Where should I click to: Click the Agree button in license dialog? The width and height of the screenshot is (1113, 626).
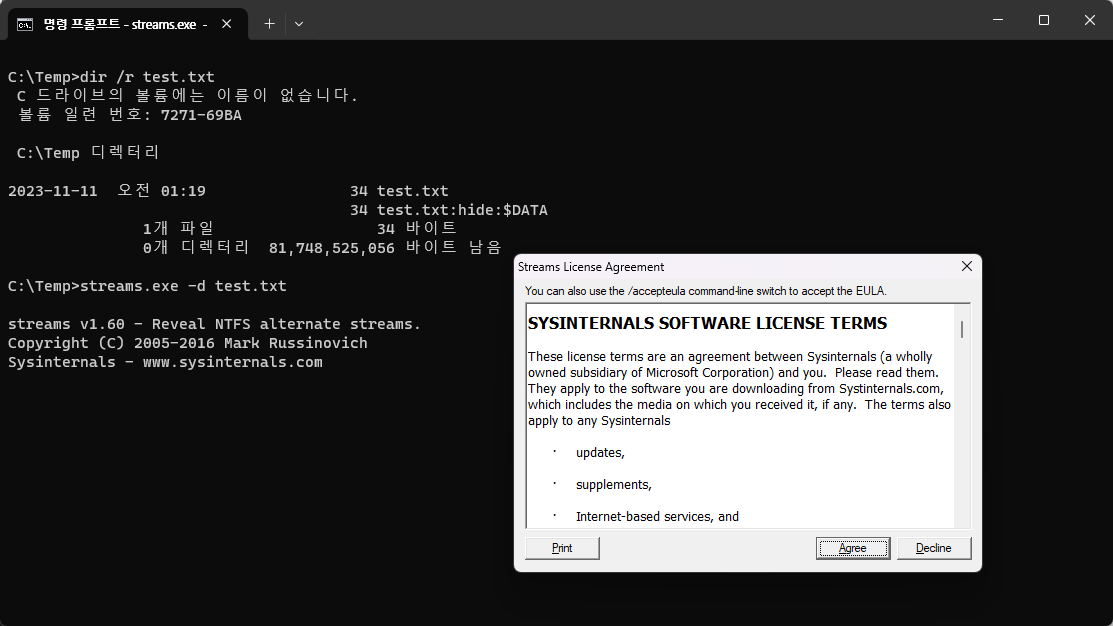852,548
